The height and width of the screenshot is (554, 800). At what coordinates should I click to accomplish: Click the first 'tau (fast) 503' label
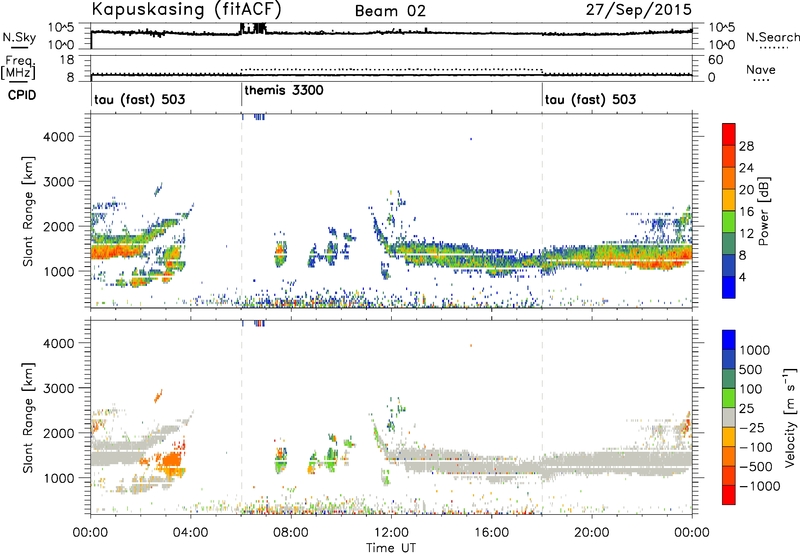pyautogui.click(x=139, y=99)
